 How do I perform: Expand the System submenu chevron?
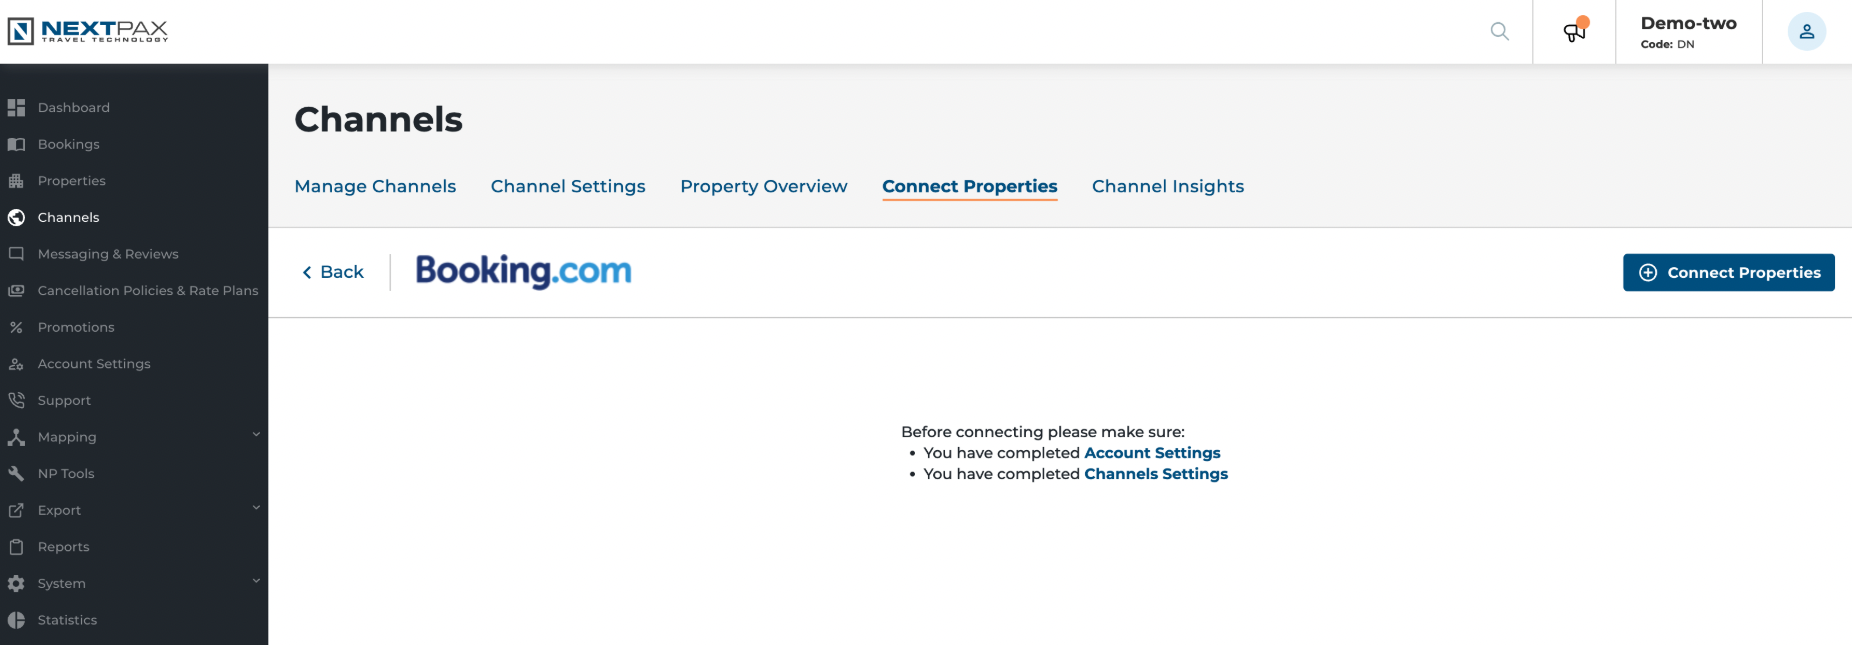256,580
